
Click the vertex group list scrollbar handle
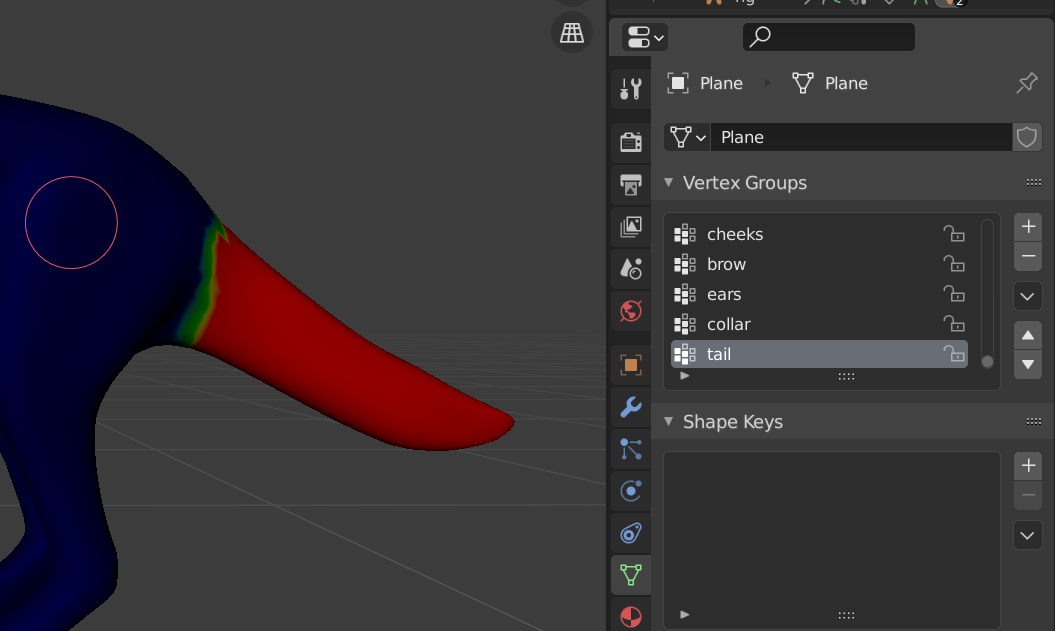tap(987, 361)
